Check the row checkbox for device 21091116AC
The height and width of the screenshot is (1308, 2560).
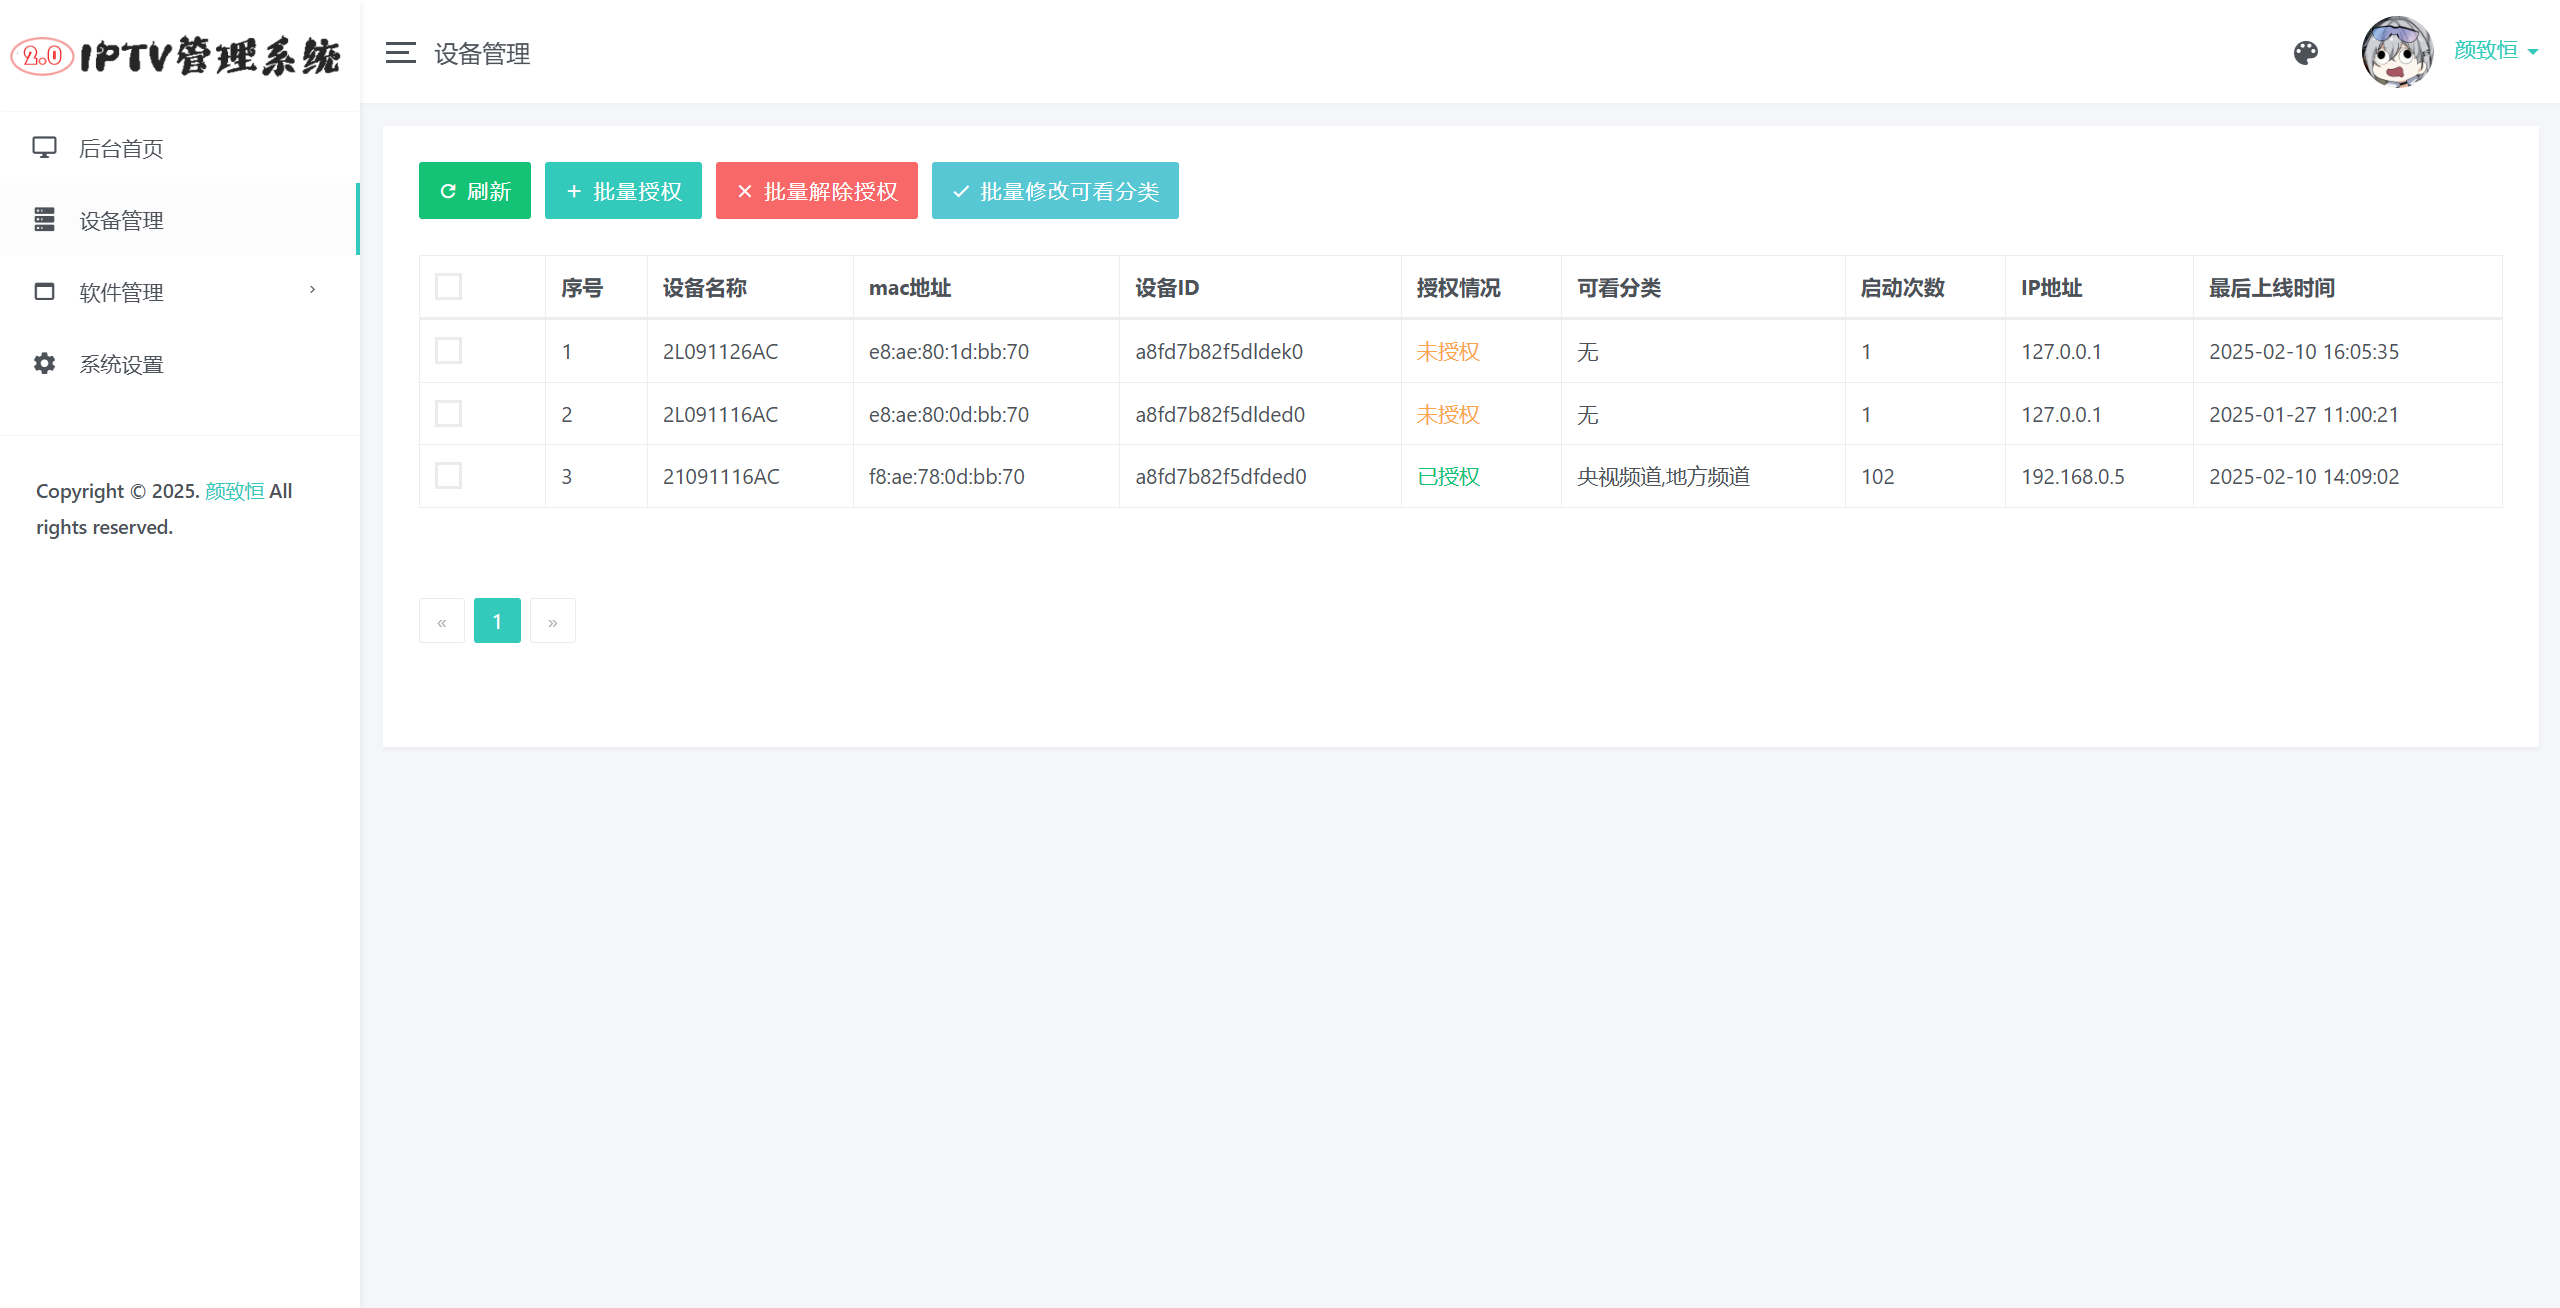click(448, 476)
